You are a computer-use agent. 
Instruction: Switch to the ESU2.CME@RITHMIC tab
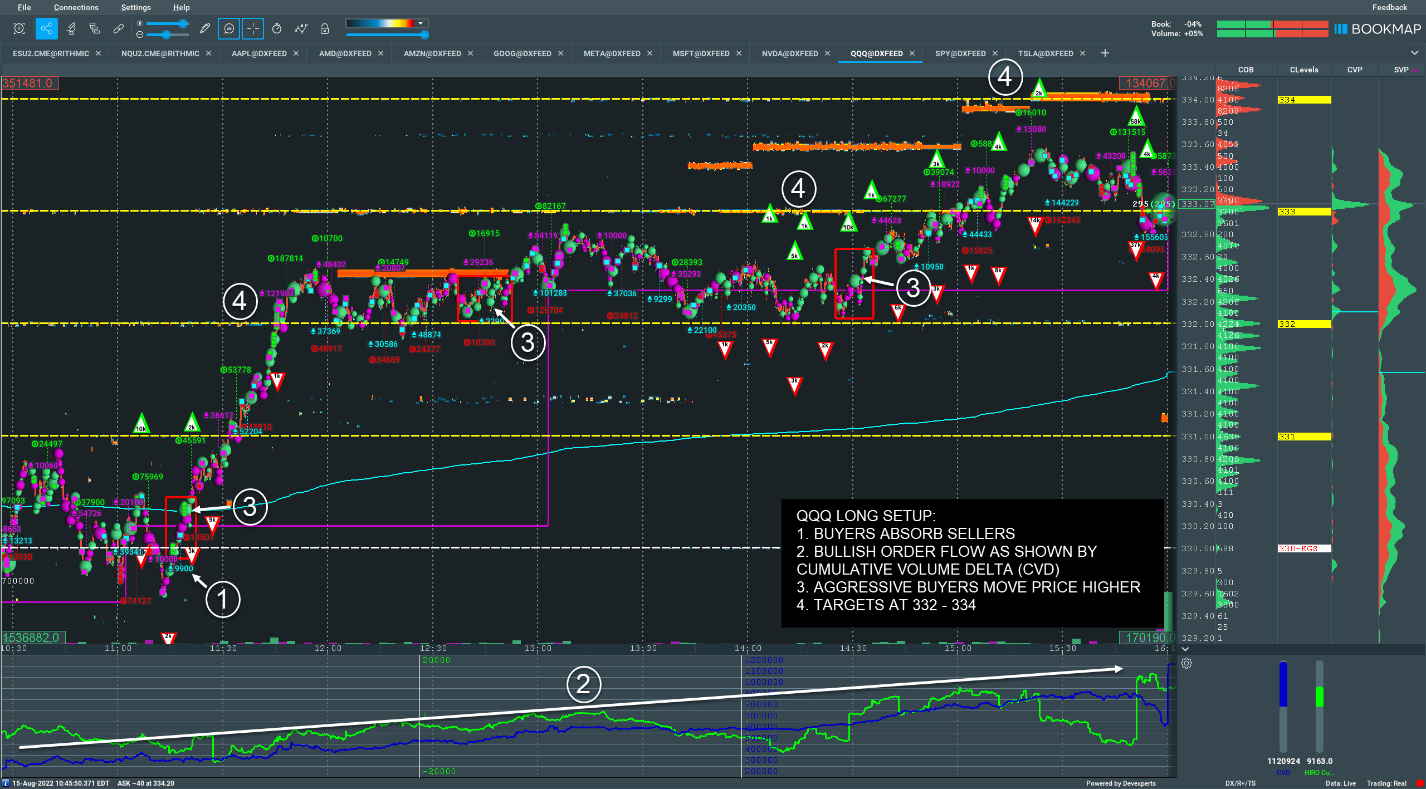click(x=50, y=53)
